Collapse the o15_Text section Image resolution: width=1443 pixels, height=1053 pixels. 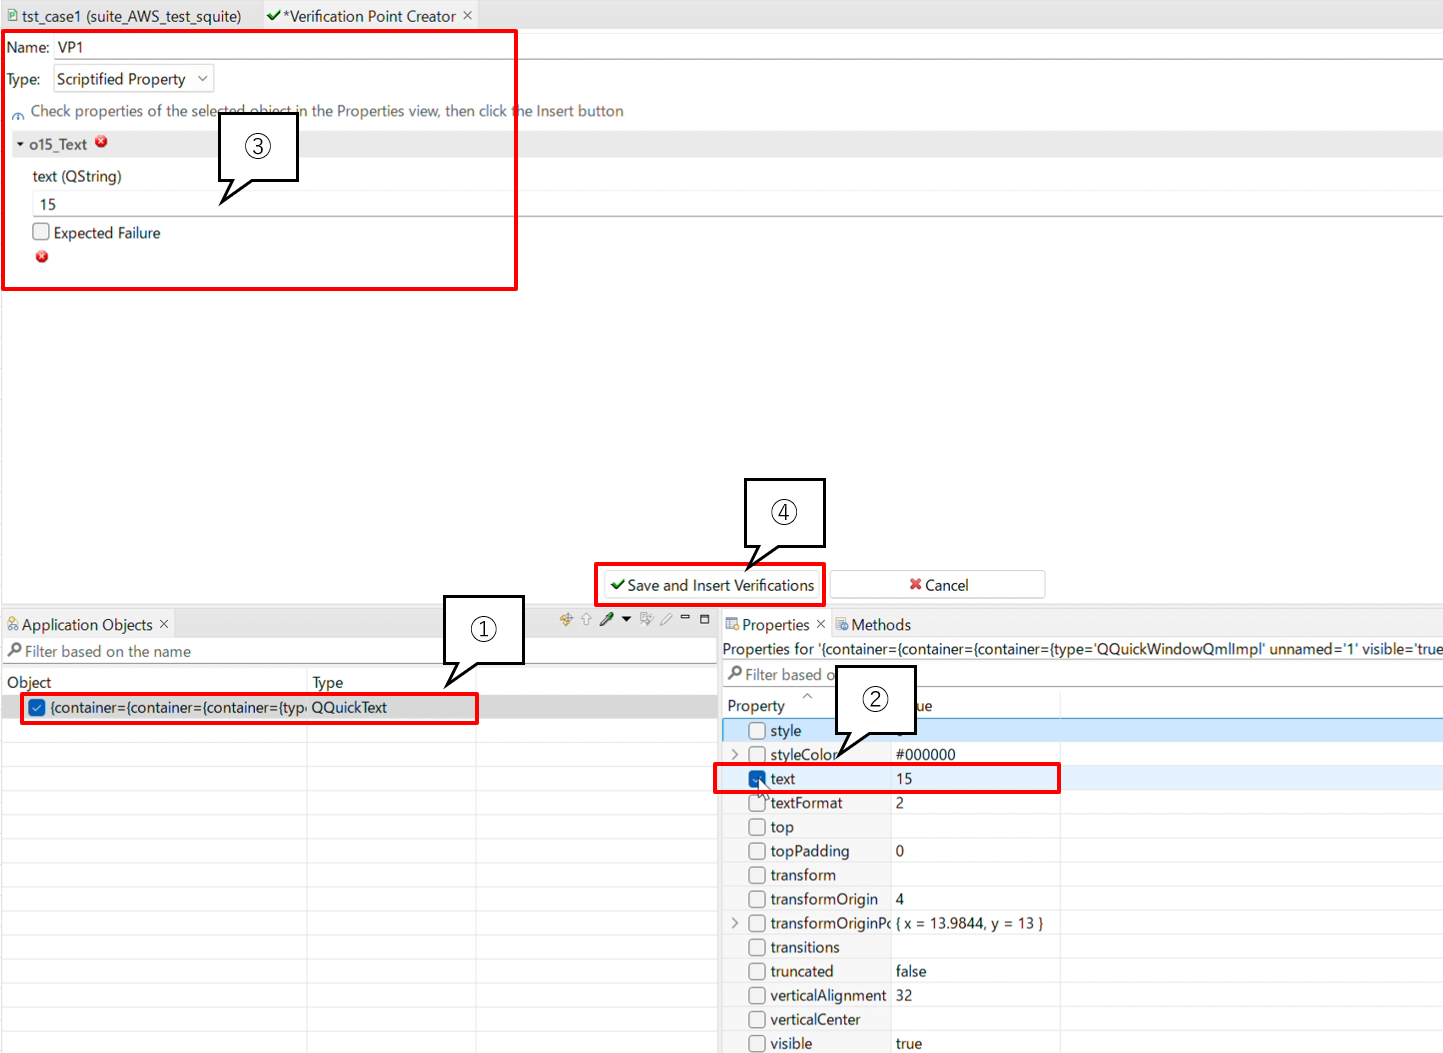coord(20,144)
